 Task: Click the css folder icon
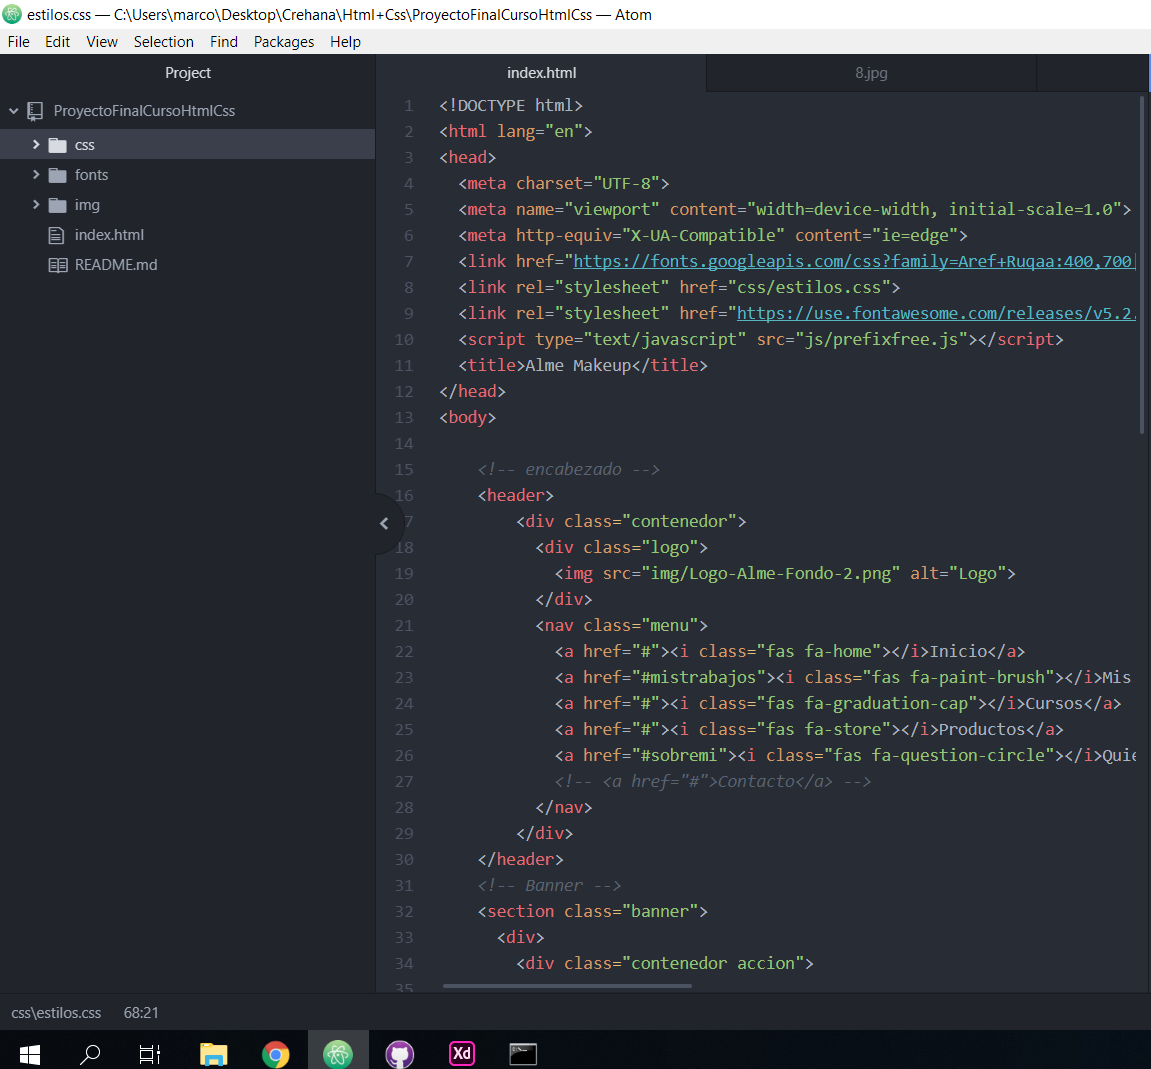tap(57, 145)
